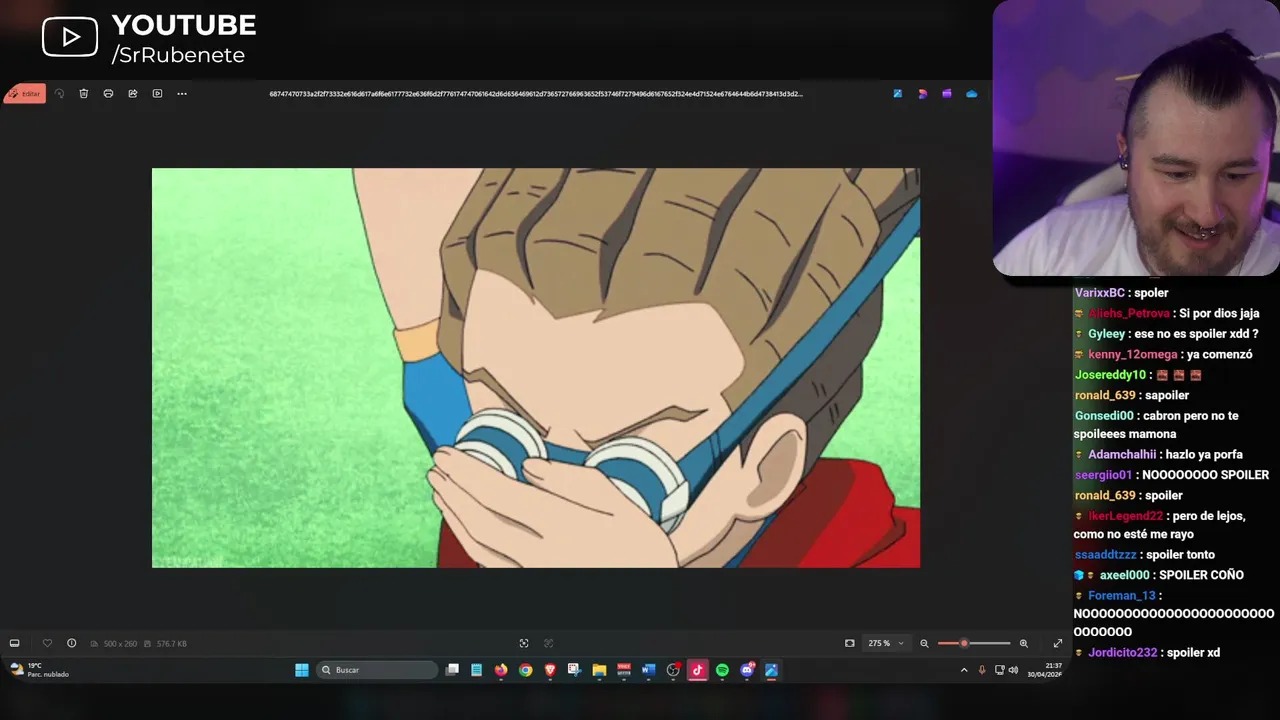Viewport: 1280px width, 720px height.
Task: Open the clock showing 21:37
Action: click(1045, 670)
